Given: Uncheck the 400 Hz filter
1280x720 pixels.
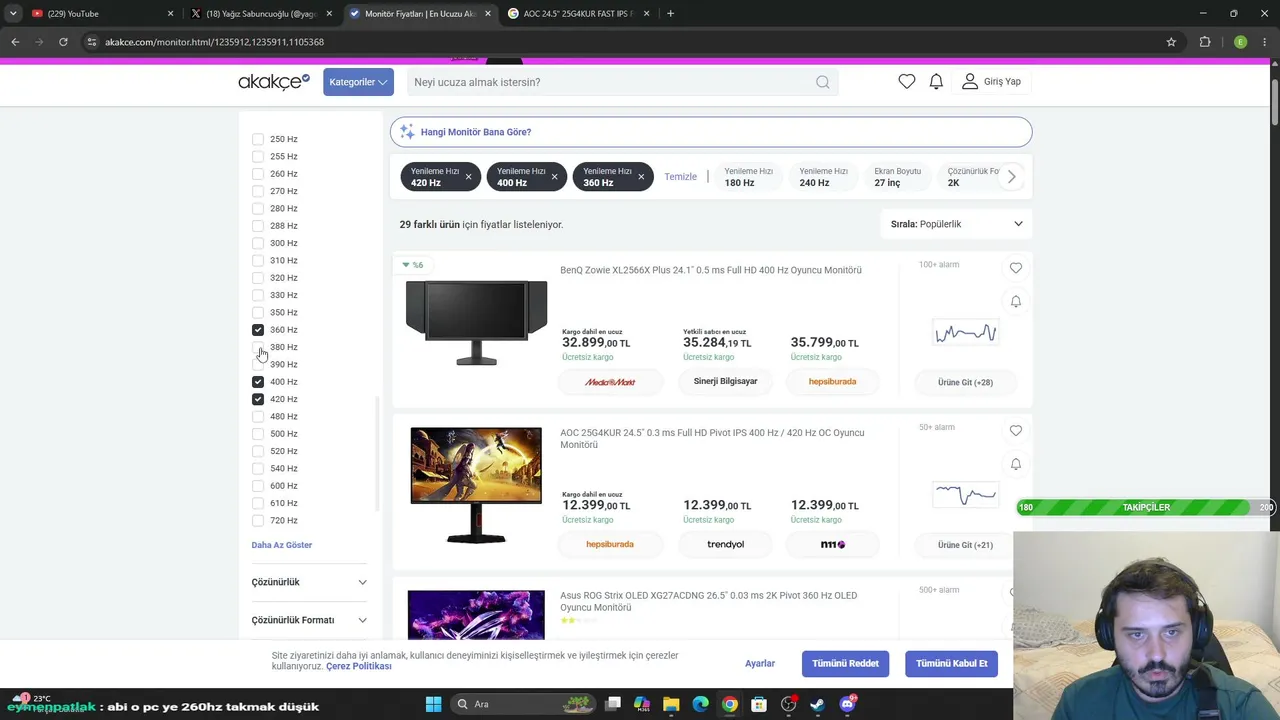Looking at the screenshot, I should (258, 382).
